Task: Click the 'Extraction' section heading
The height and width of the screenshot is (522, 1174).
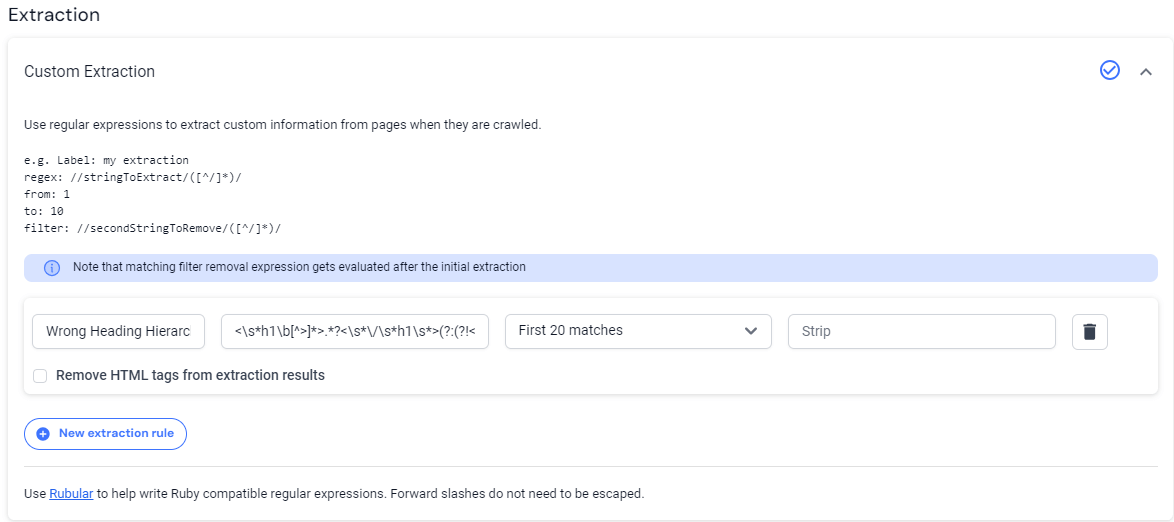Action: pos(54,16)
